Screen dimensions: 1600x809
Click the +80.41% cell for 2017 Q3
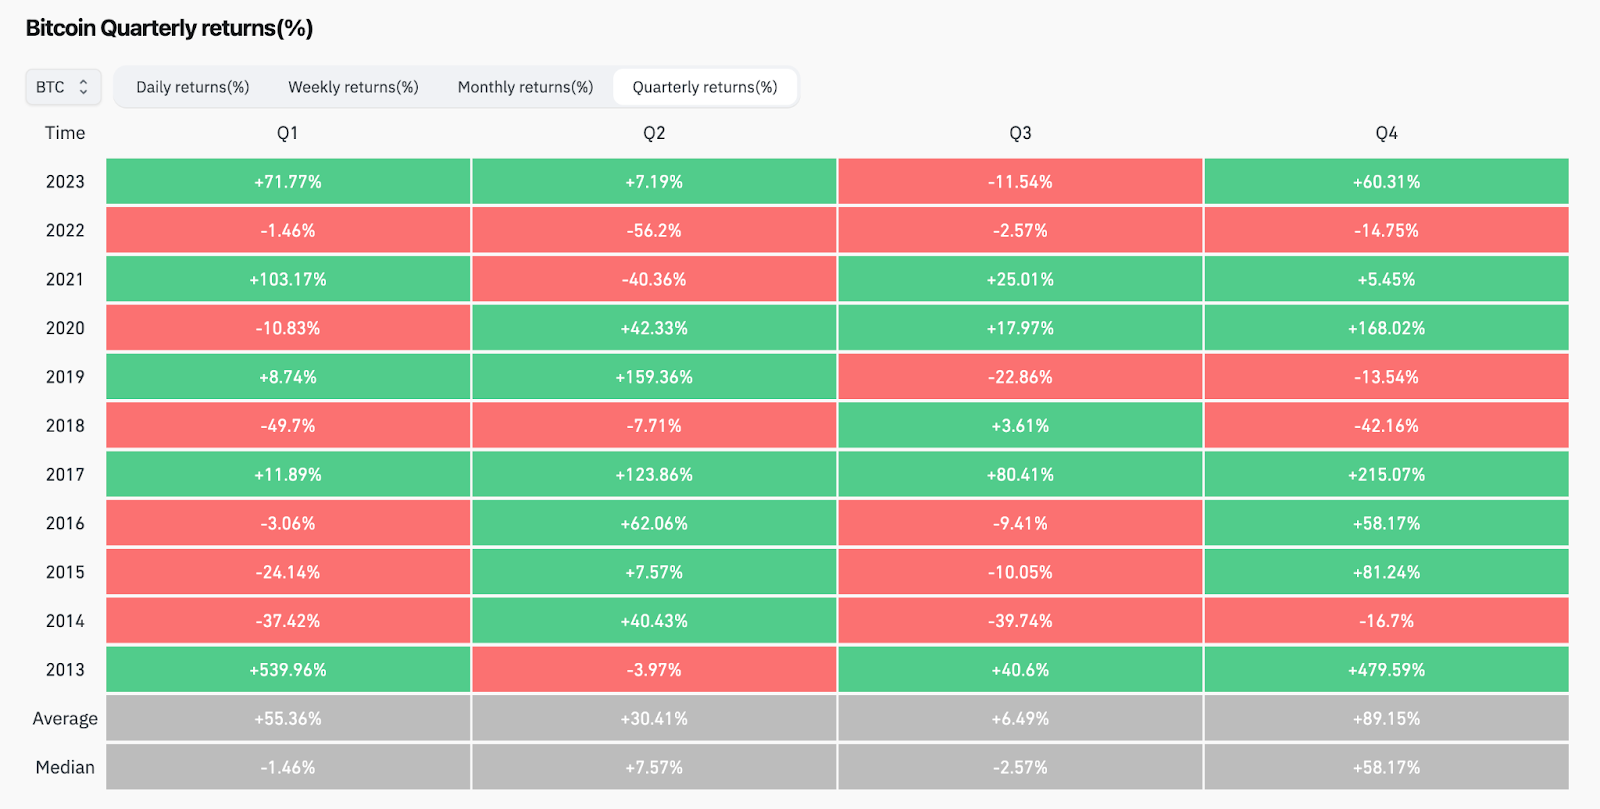pos(1020,475)
